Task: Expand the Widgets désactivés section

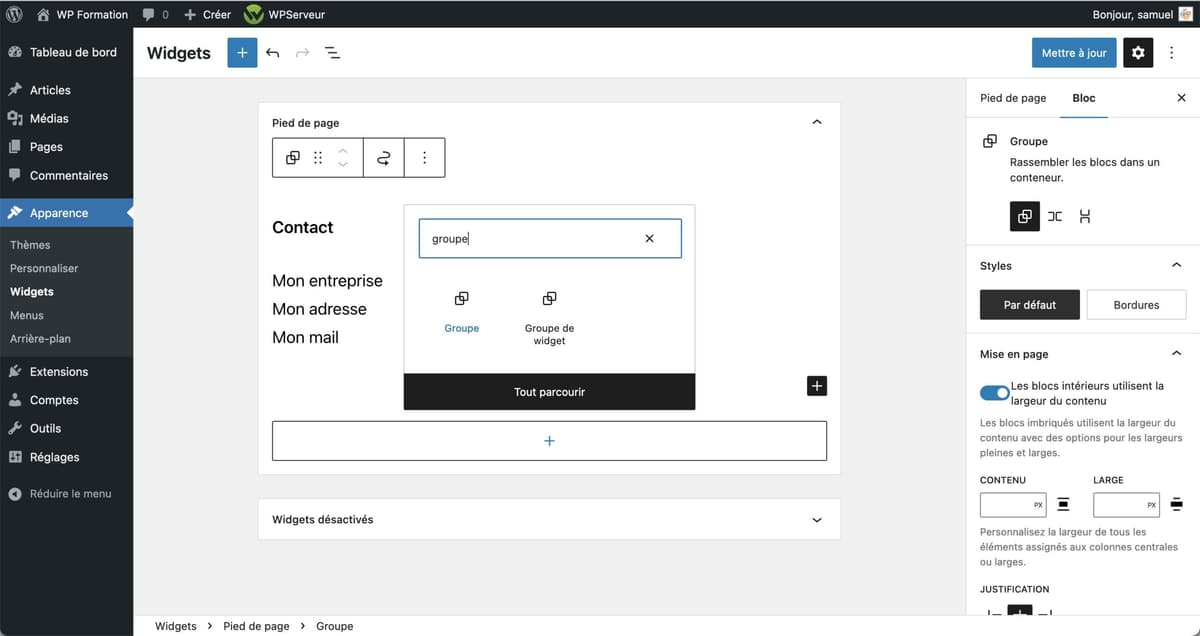Action: coord(816,519)
